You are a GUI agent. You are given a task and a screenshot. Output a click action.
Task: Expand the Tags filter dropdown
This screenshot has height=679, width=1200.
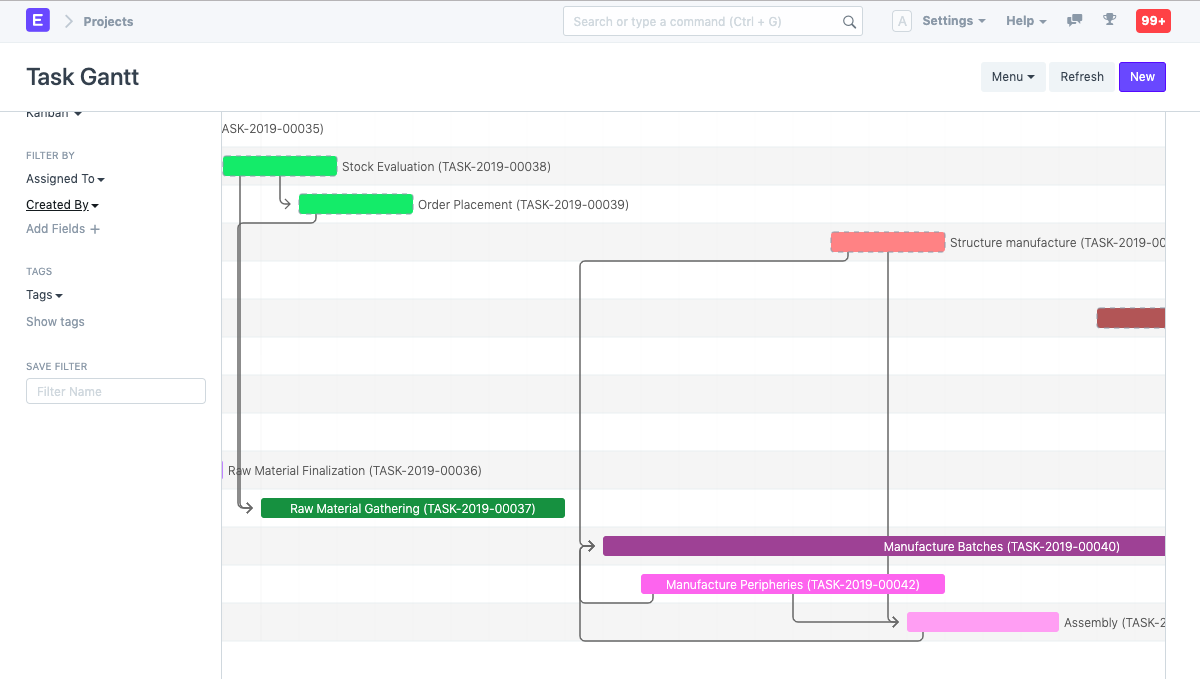pos(44,294)
